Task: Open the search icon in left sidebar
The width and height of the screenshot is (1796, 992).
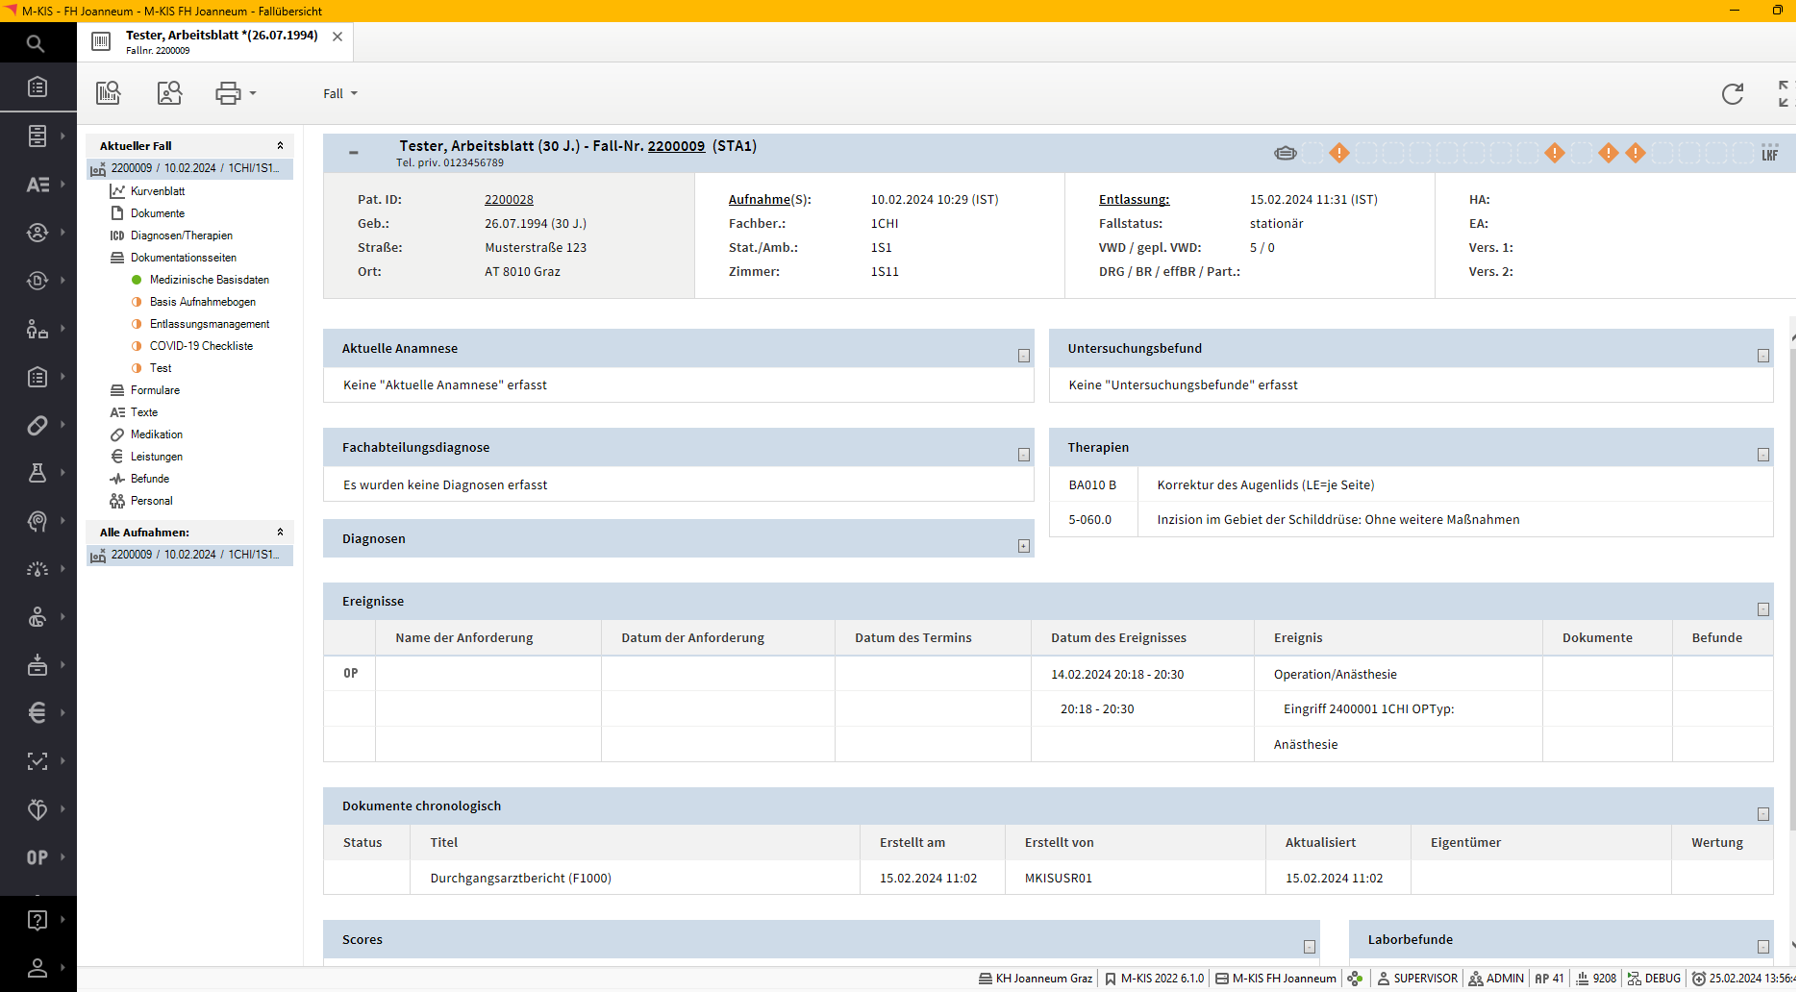Action: click(x=36, y=43)
